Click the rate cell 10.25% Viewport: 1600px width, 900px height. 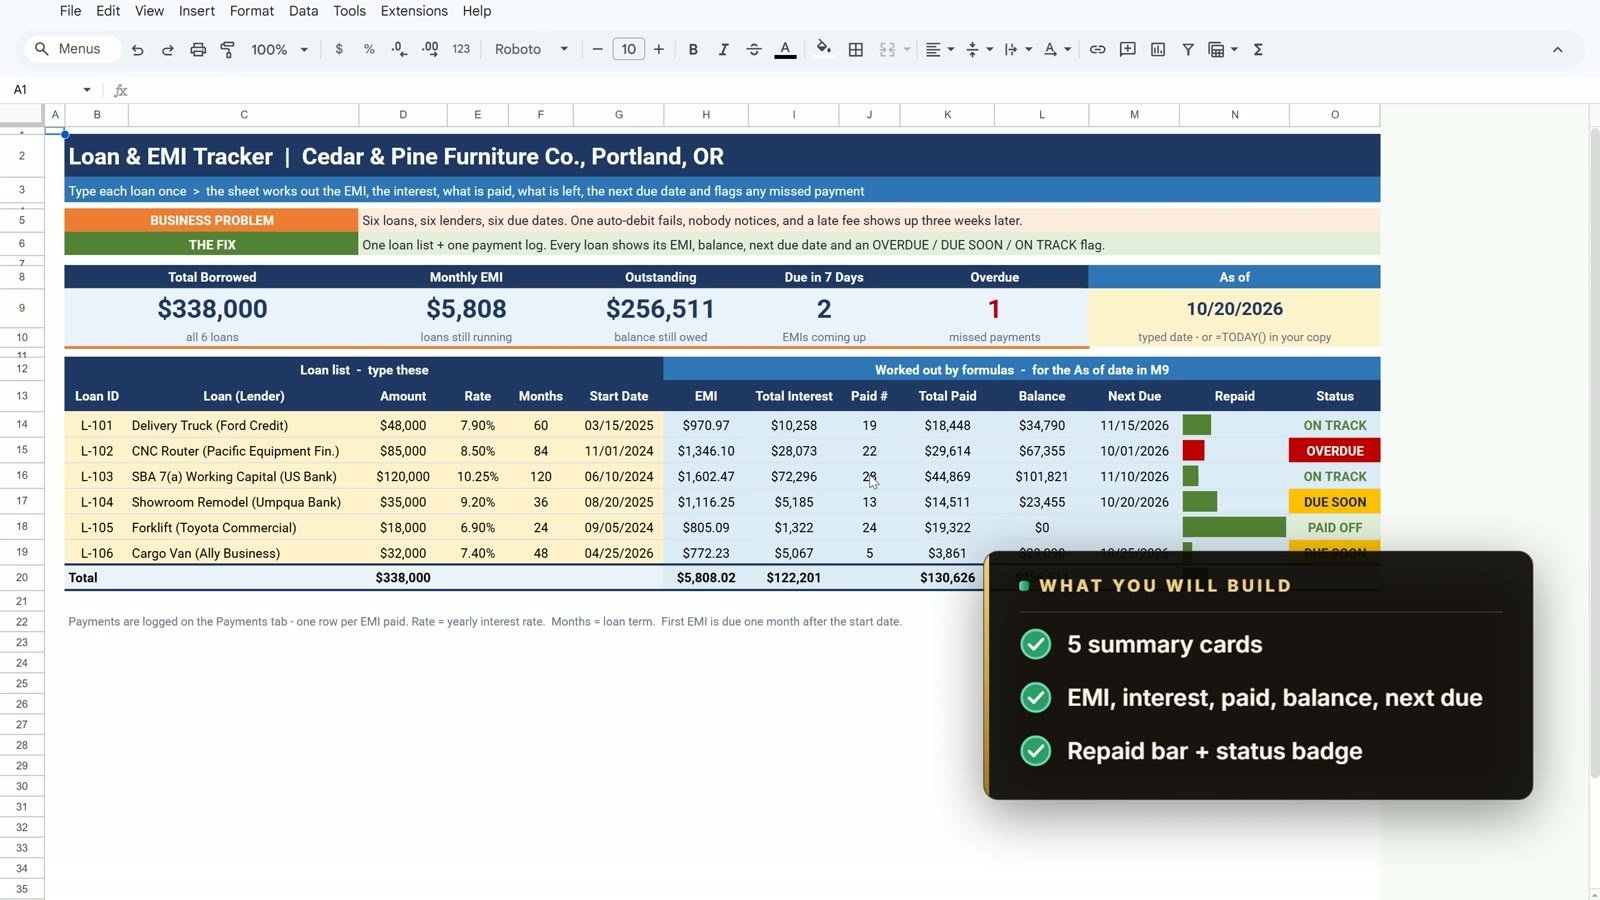coord(478,477)
